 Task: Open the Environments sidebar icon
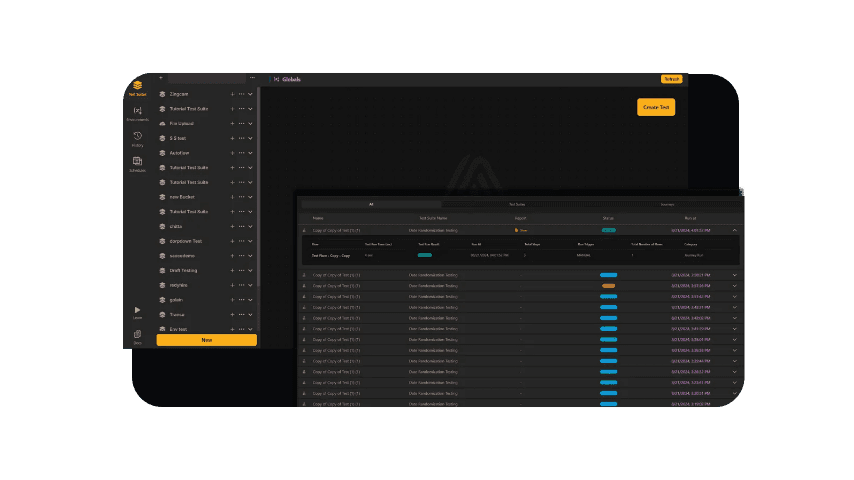click(137, 112)
